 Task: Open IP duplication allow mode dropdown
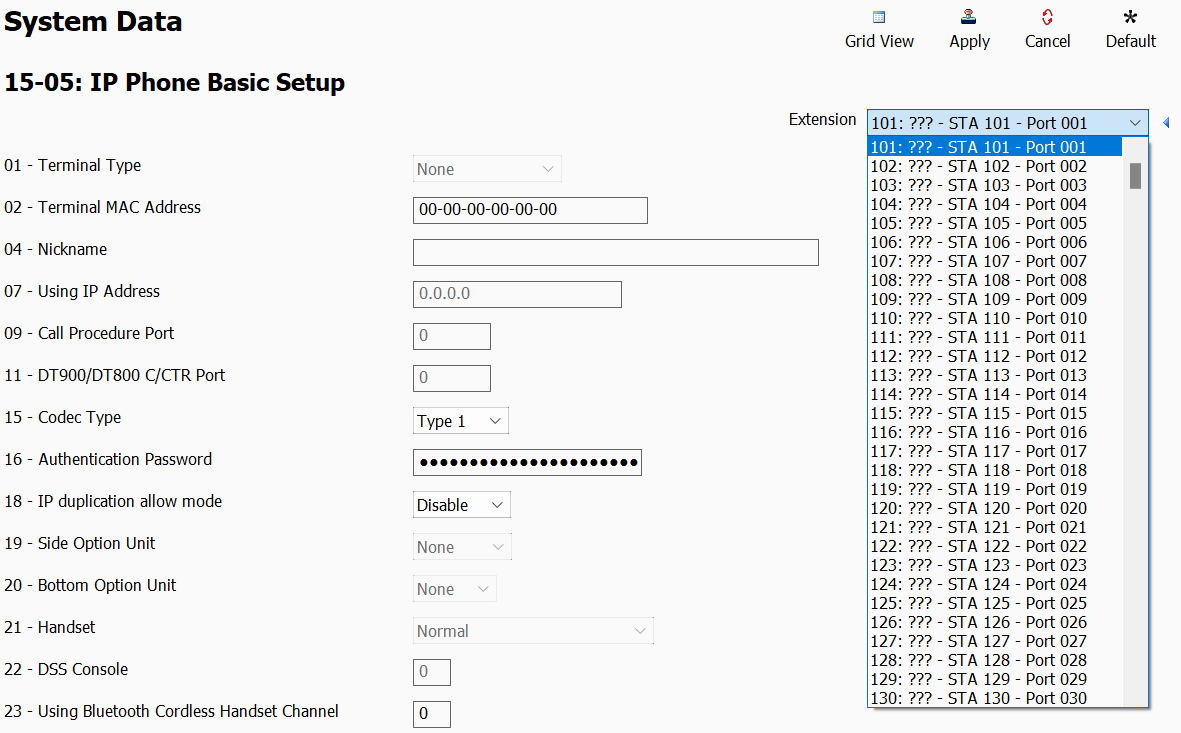click(462, 505)
